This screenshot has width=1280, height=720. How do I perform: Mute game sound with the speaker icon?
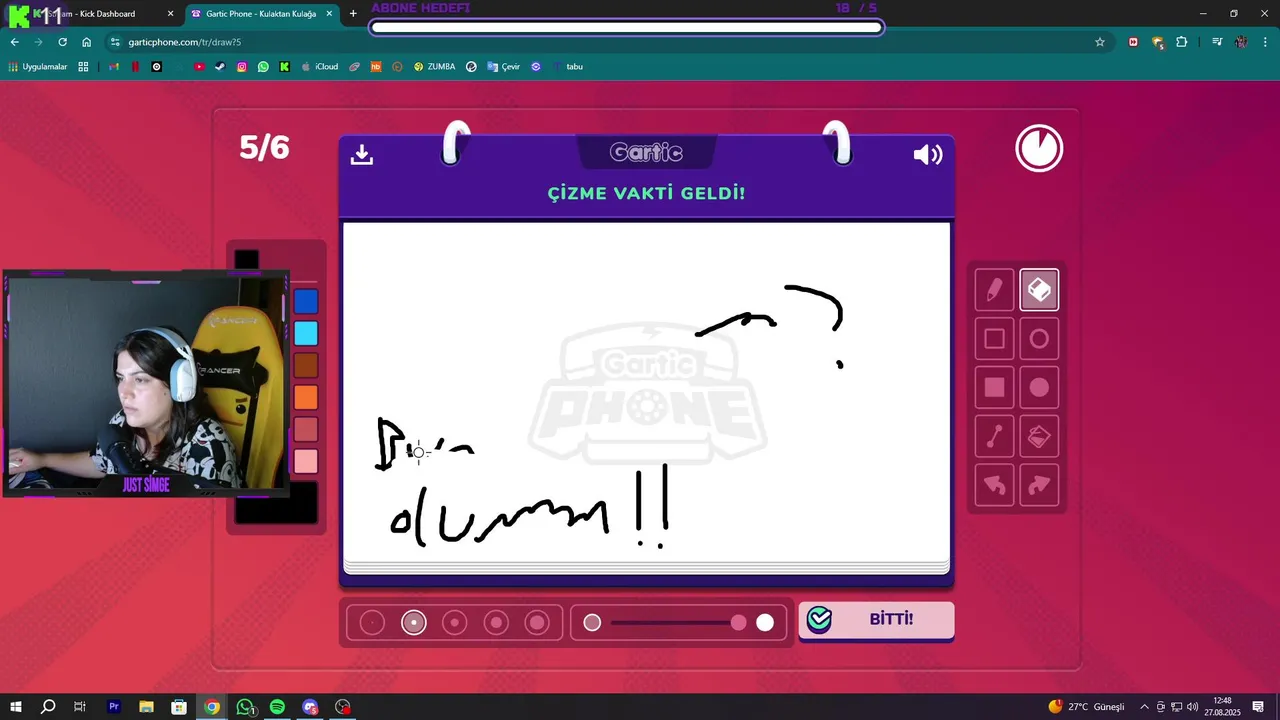coord(928,154)
